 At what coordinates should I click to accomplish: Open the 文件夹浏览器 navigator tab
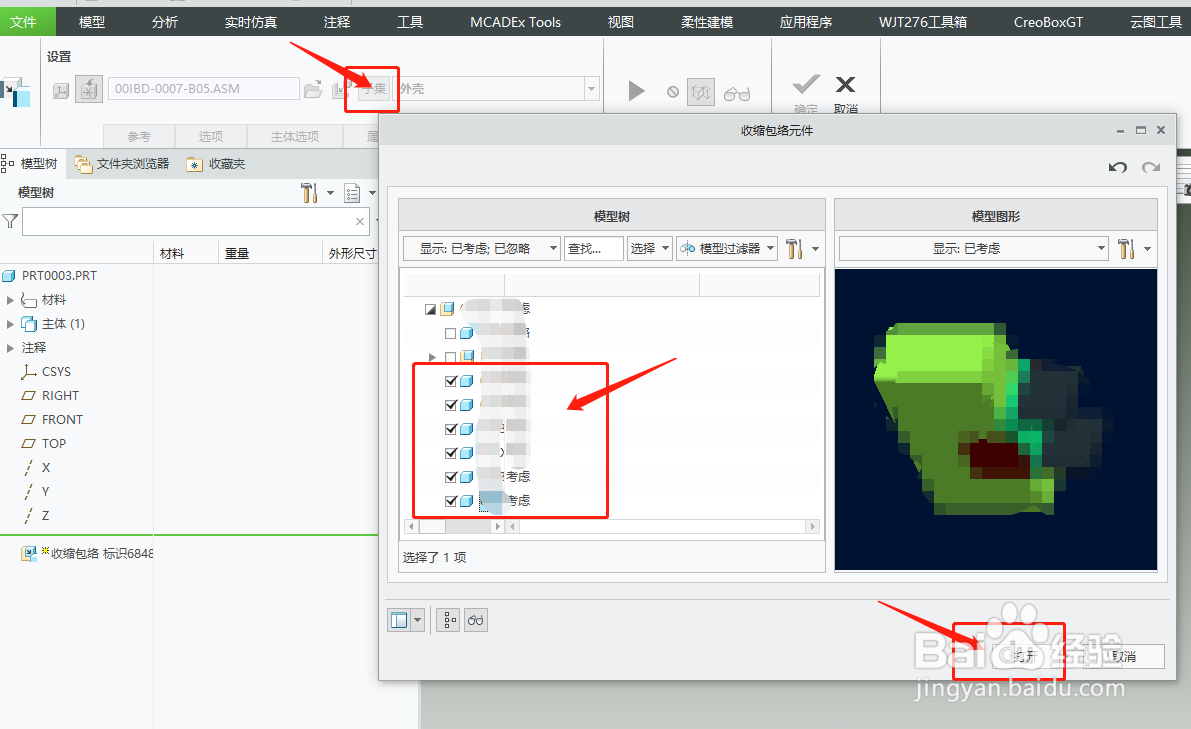[x=122, y=163]
